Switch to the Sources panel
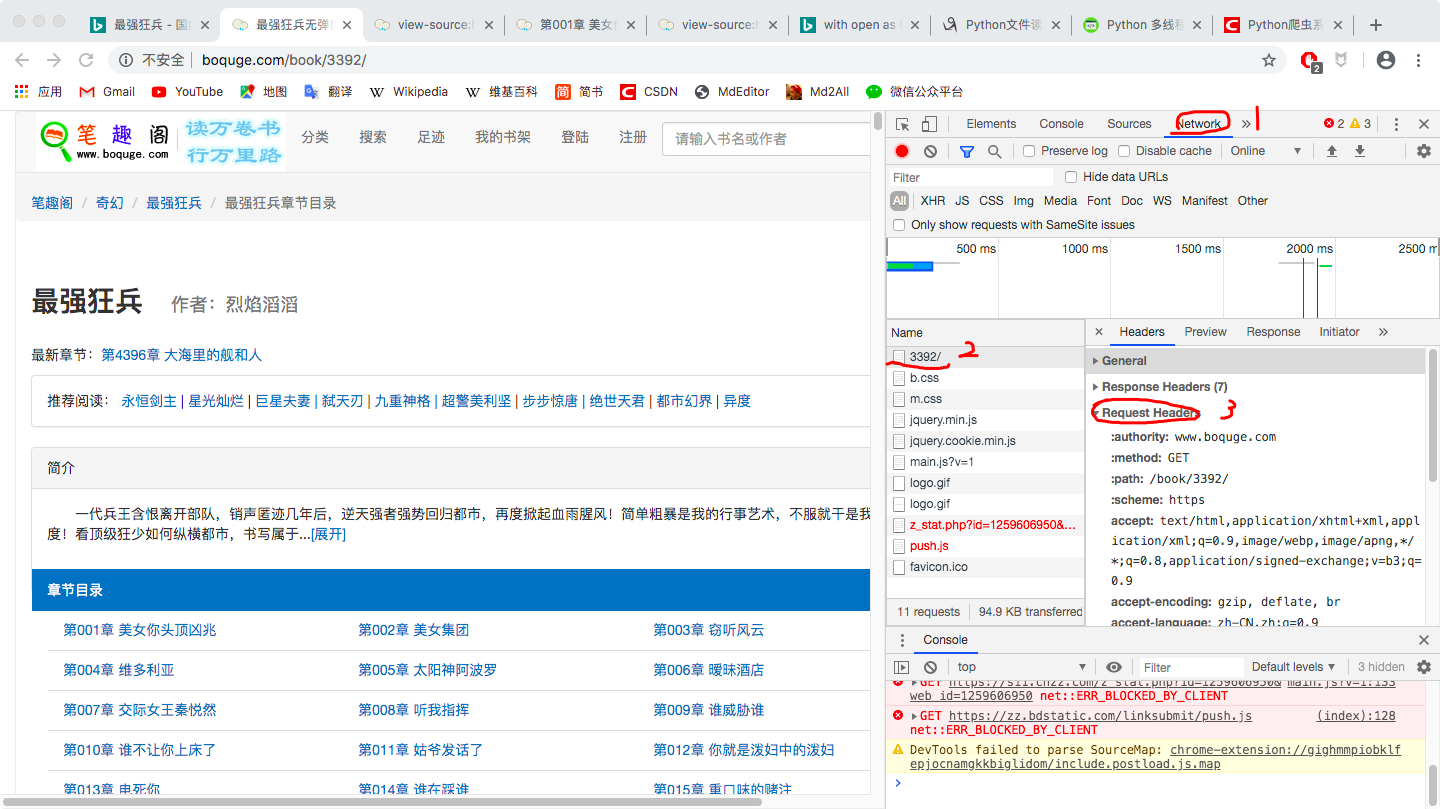The width and height of the screenshot is (1440, 809). (1129, 124)
